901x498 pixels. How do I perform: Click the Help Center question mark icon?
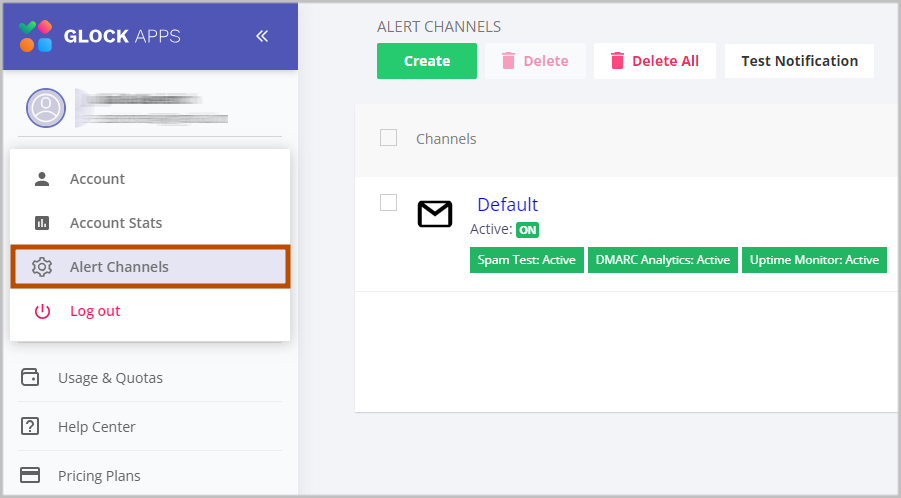point(30,427)
